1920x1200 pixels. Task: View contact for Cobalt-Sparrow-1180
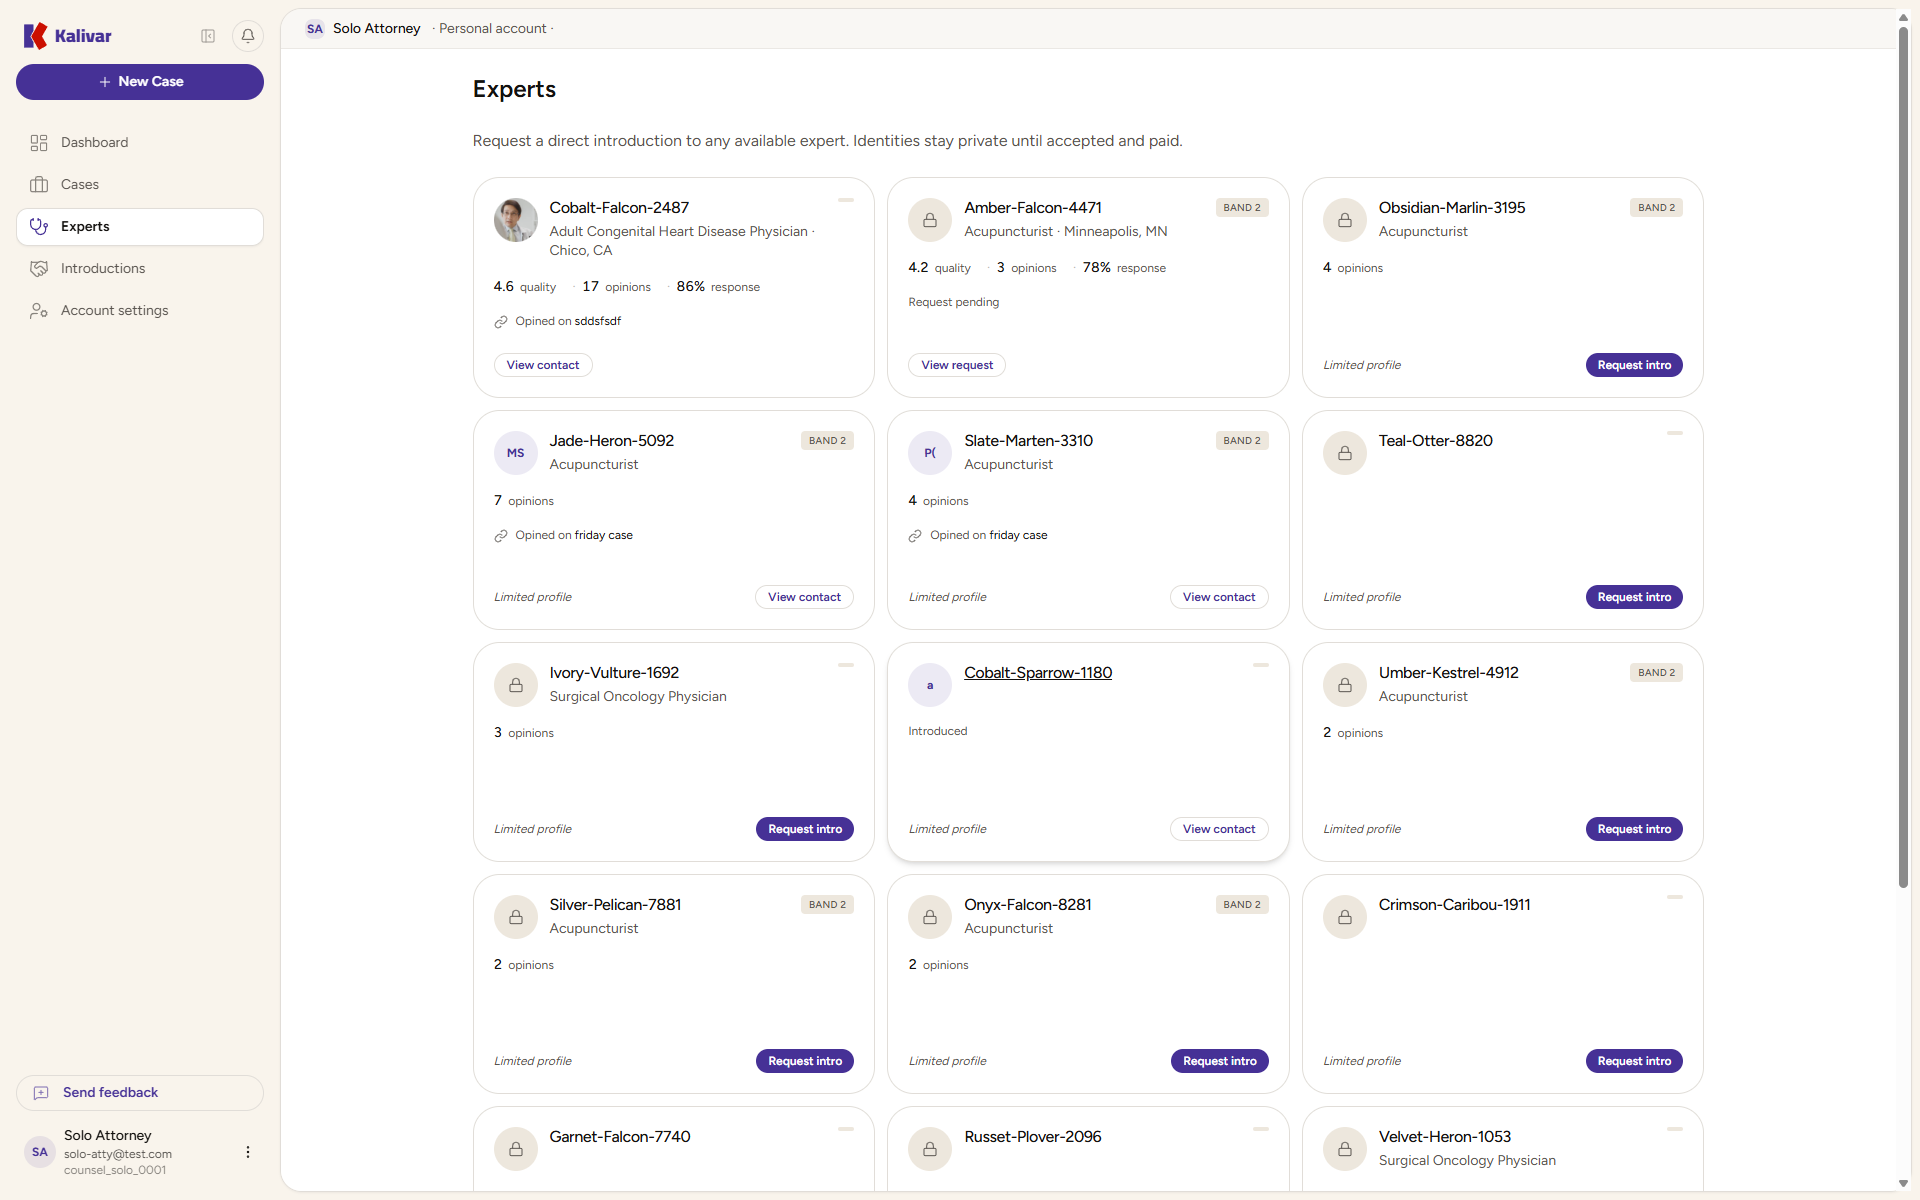coord(1219,829)
